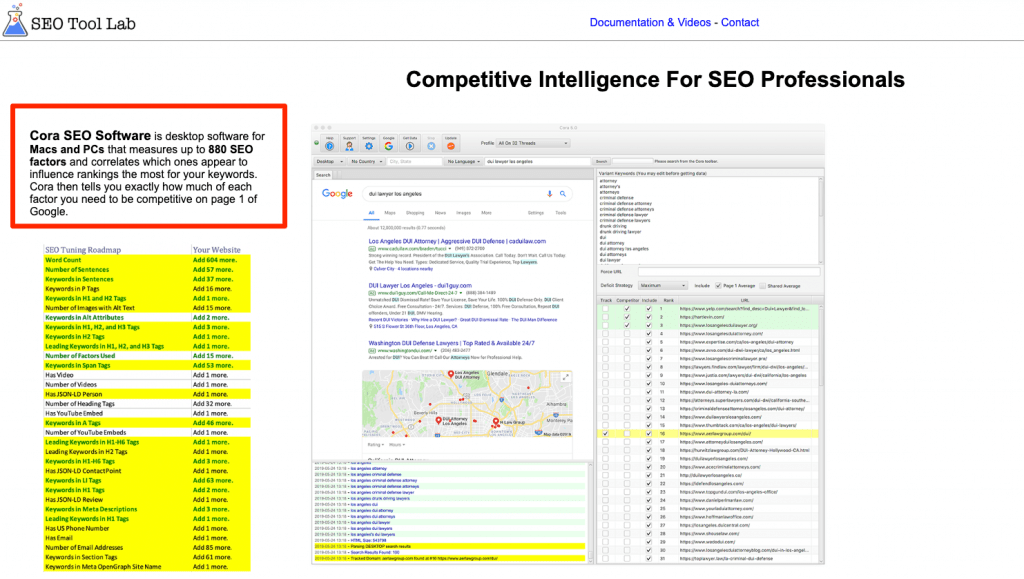Click the orange Update icon

click(451, 144)
